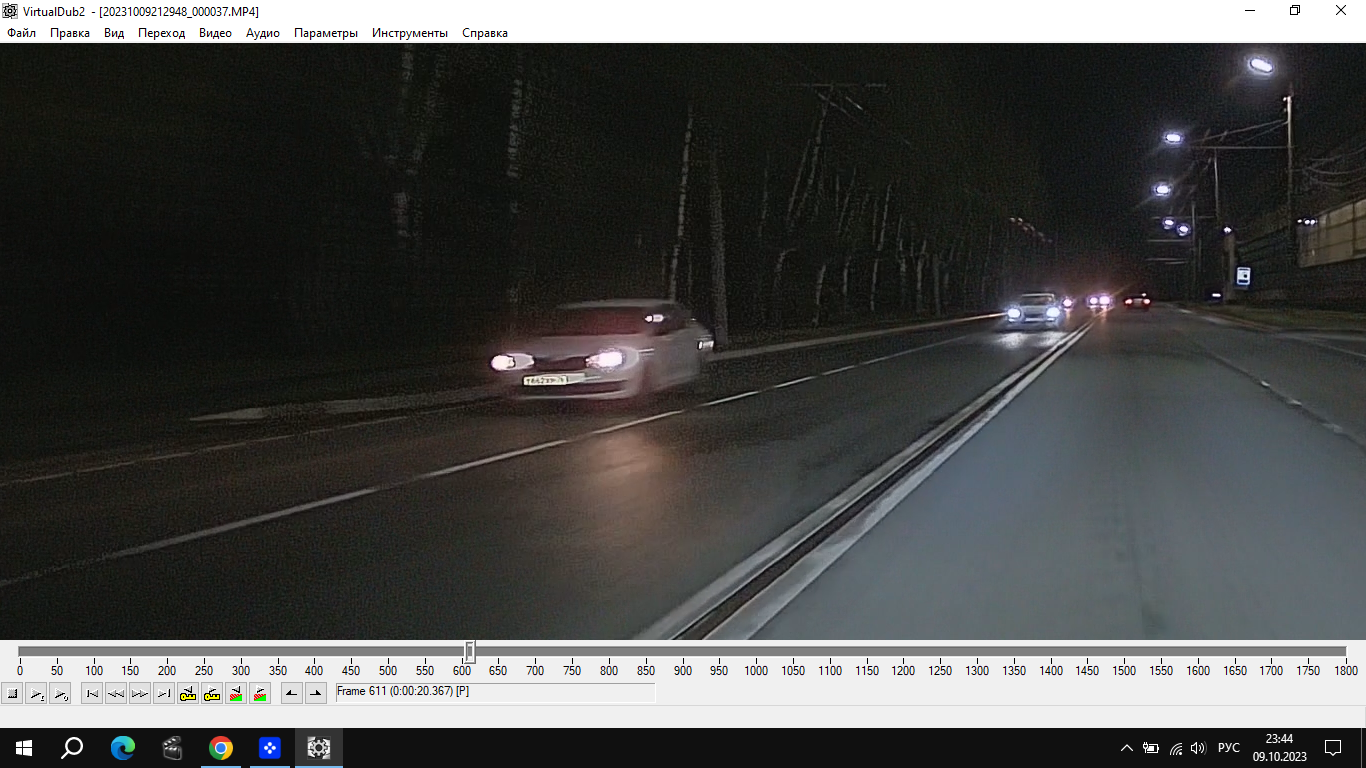
Task: Set selection end mark-out button
Action: coord(316,693)
